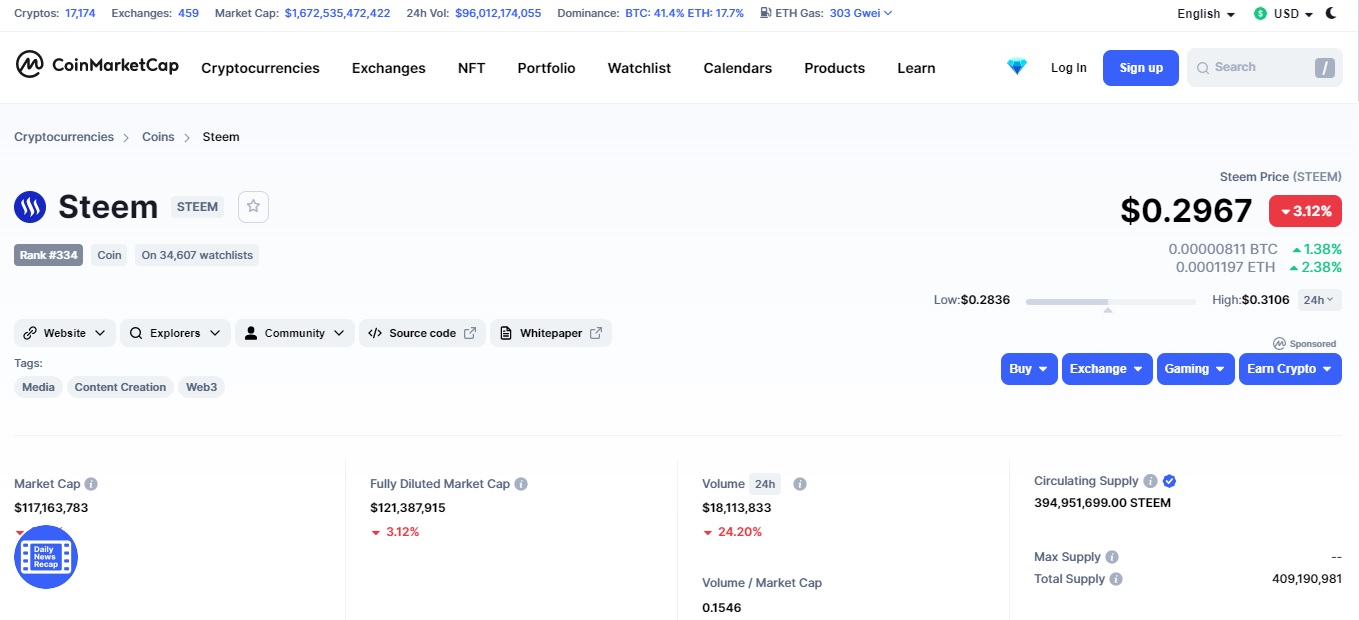Click Fully Diluted Market Cap info icon
The width and height of the screenshot is (1359, 620).
[521, 484]
